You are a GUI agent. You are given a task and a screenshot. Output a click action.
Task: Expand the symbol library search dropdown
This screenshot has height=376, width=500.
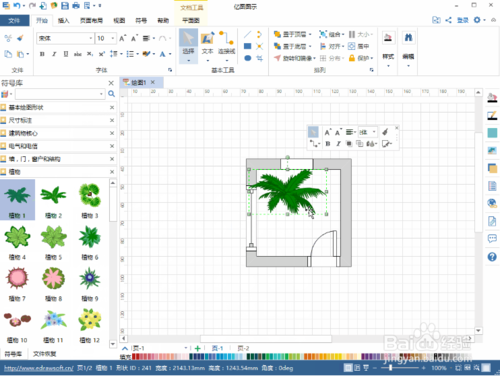click(x=101, y=94)
